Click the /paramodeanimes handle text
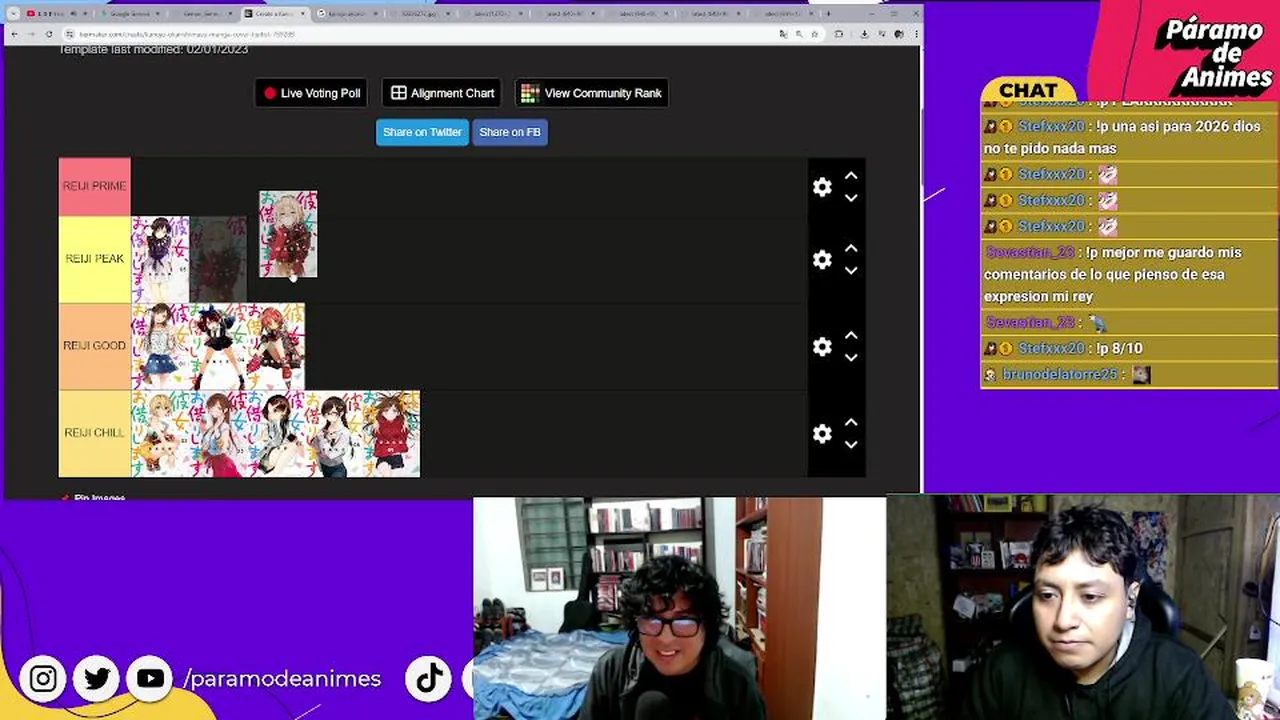 [283, 679]
